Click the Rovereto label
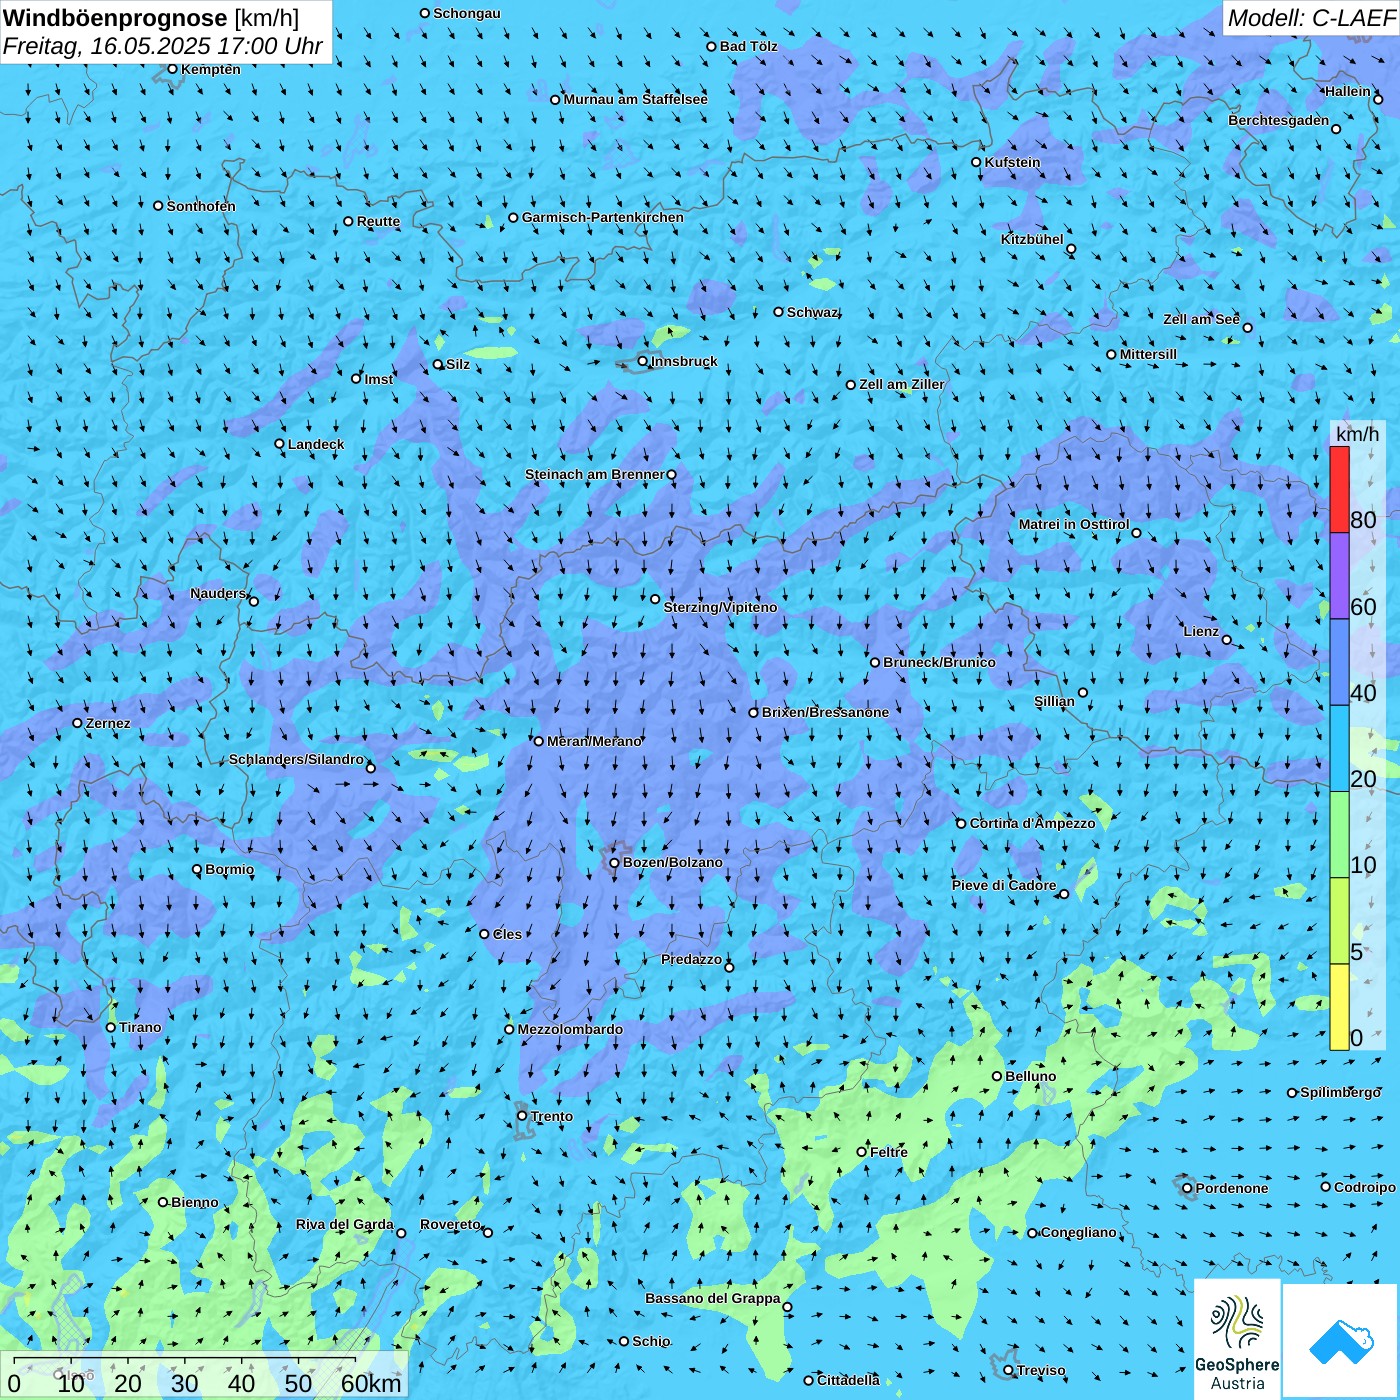Image resolution: width=1400 pixels, height=1400 pixels. coord(450,1224)
